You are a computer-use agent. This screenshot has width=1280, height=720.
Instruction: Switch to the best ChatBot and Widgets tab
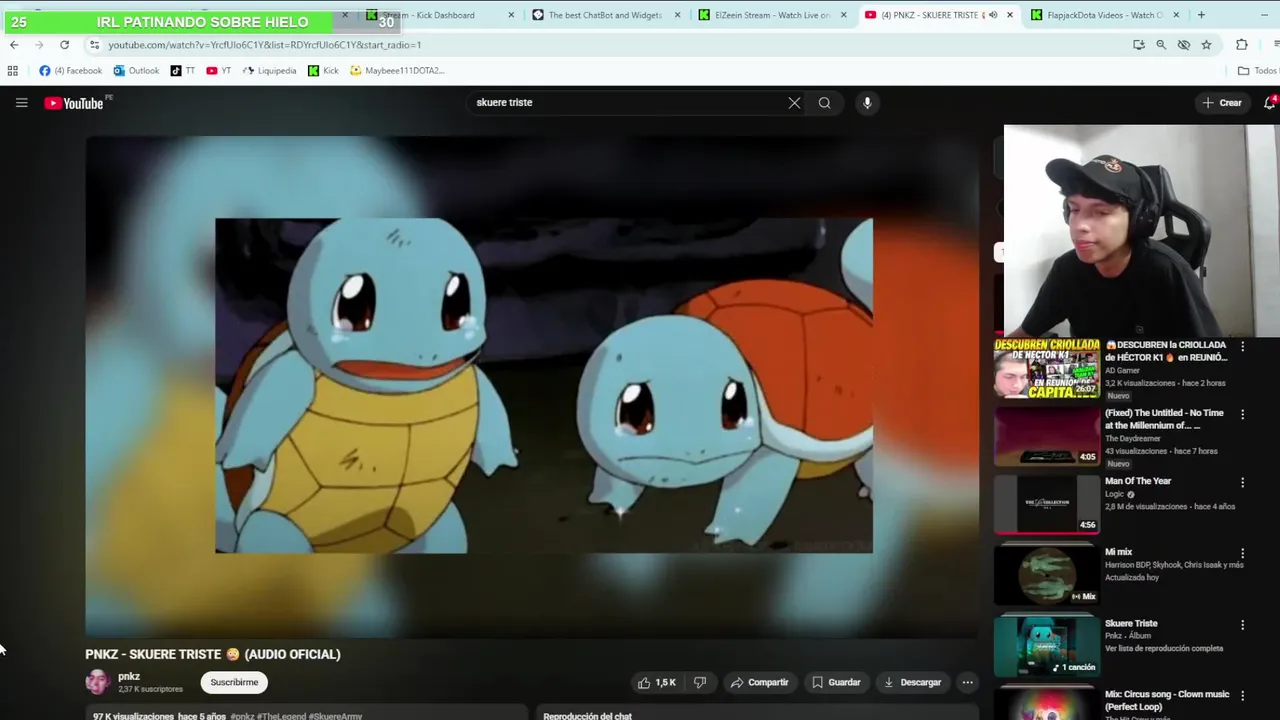point(605,15)
